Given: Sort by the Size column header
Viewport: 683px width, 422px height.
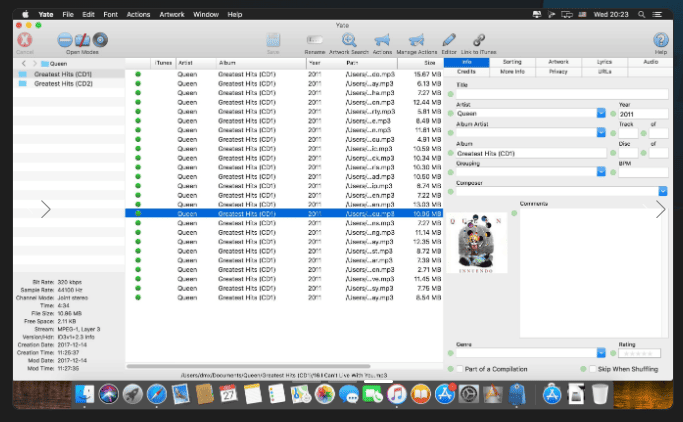Looking at the screenshot, I should pos(420,63).
